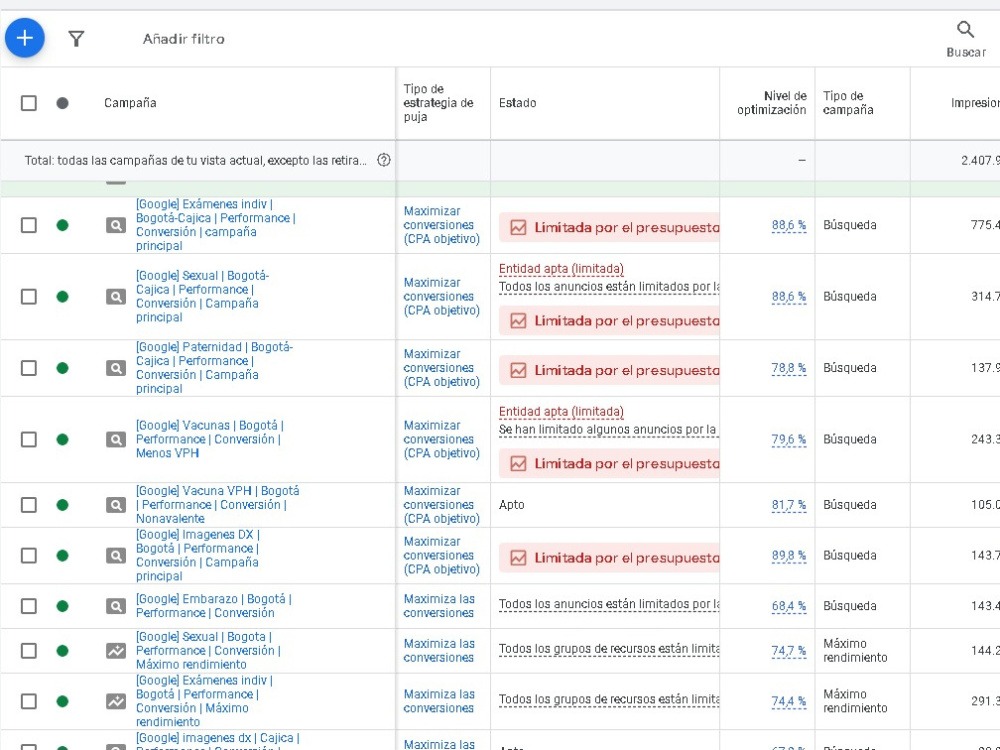Open 68,4 % optimization score
Screen dimensions: 1000x750
click(x=789, y=606)
